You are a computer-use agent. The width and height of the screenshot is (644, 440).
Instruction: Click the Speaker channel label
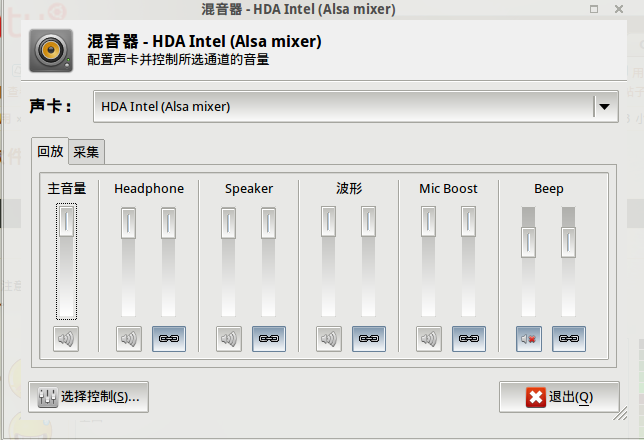pos(249,189)
